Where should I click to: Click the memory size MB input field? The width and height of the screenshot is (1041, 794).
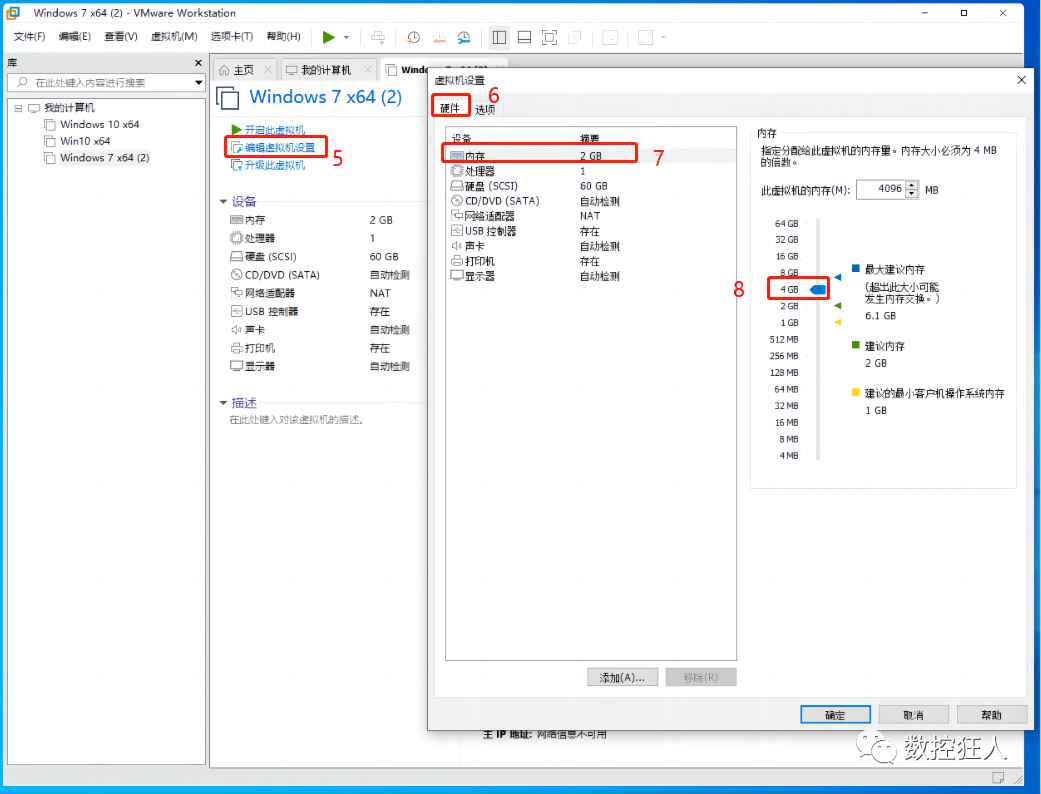click(881, 189)
